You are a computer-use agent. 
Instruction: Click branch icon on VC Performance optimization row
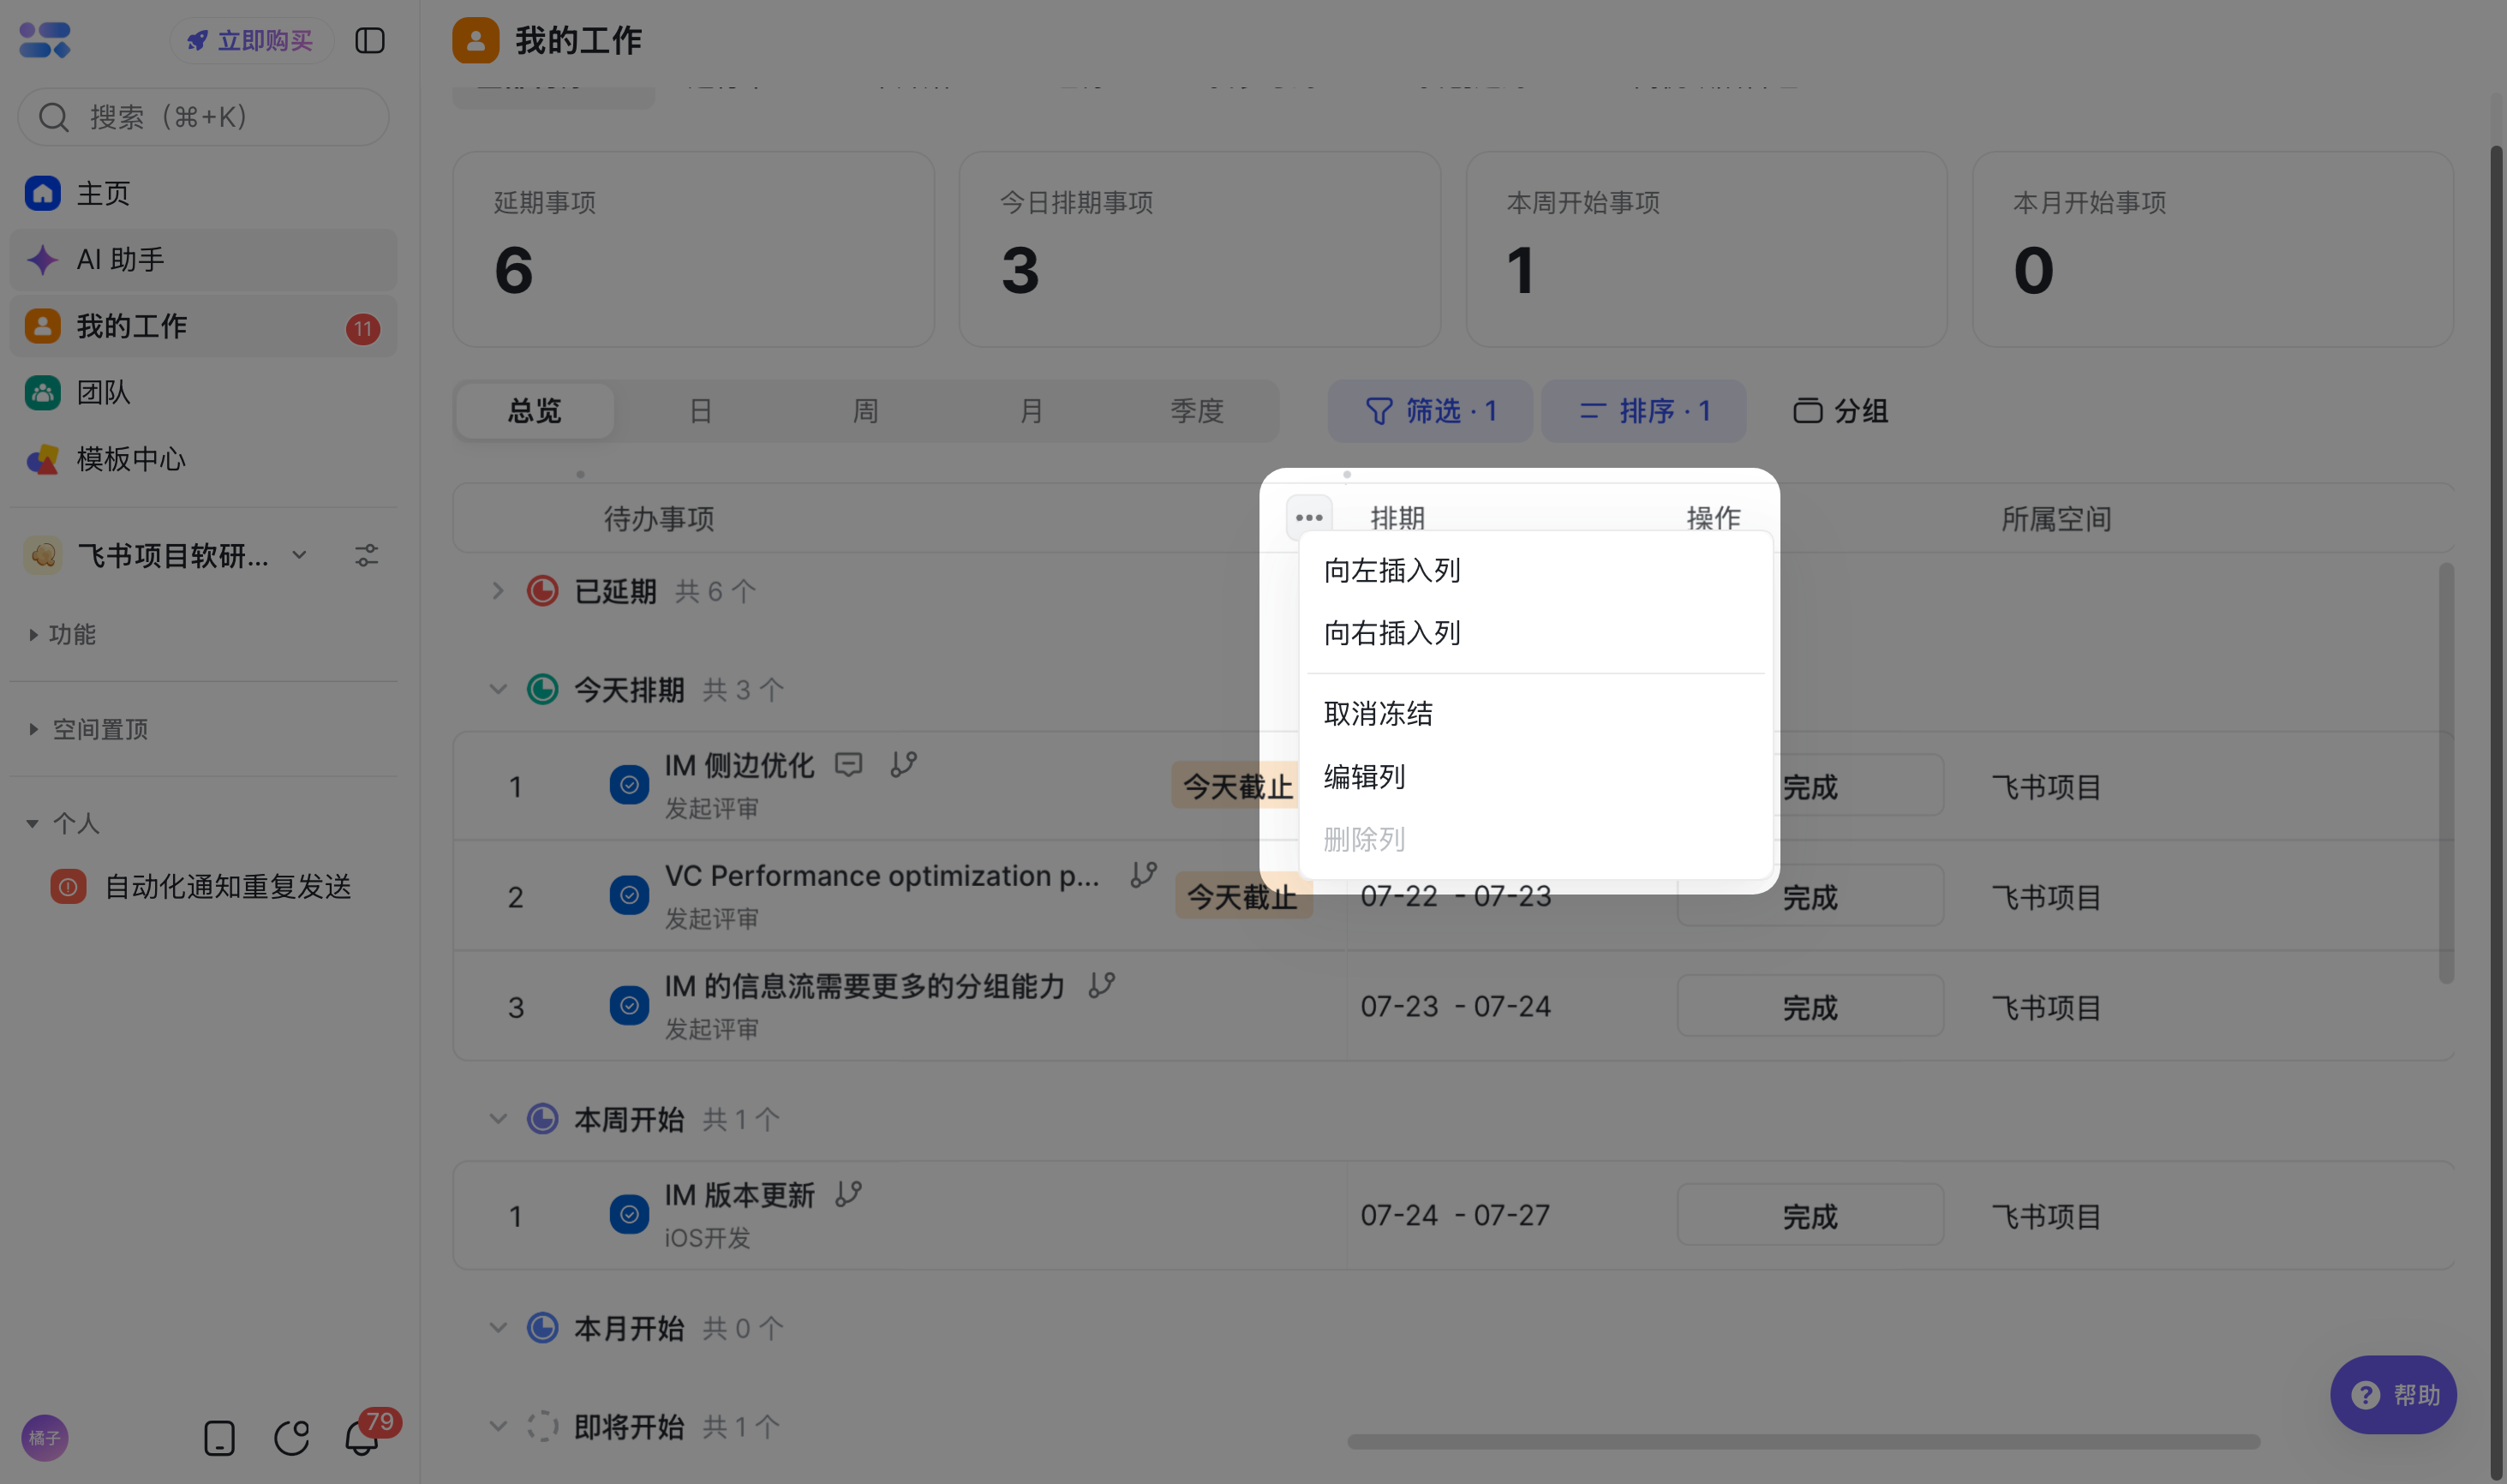click(1144, 875)
